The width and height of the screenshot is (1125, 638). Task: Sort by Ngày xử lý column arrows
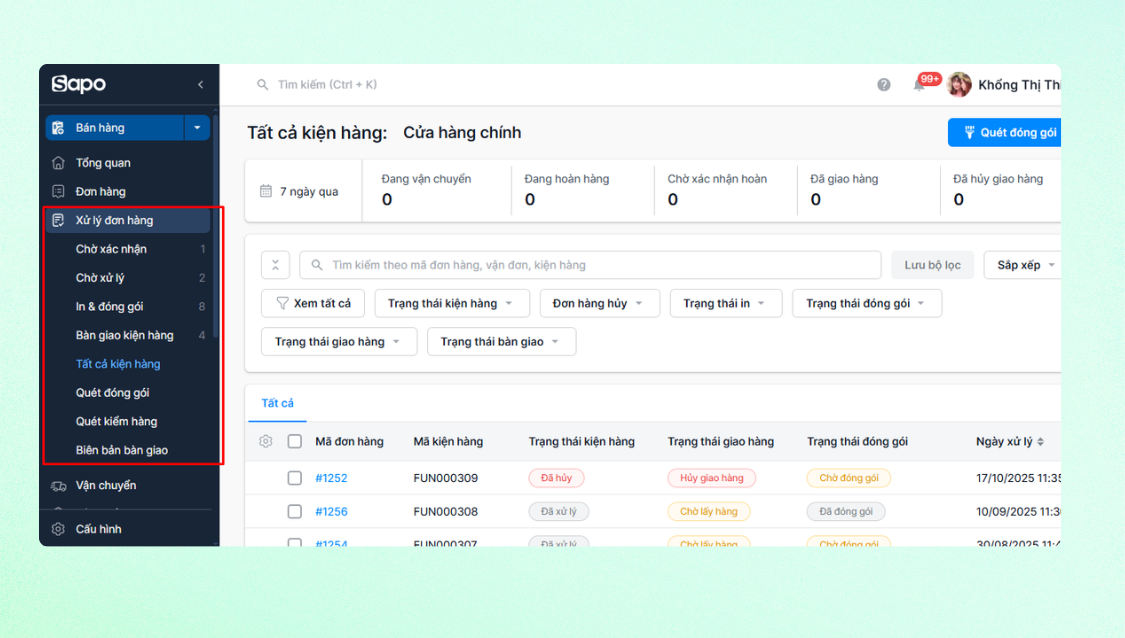[1040, 442]
